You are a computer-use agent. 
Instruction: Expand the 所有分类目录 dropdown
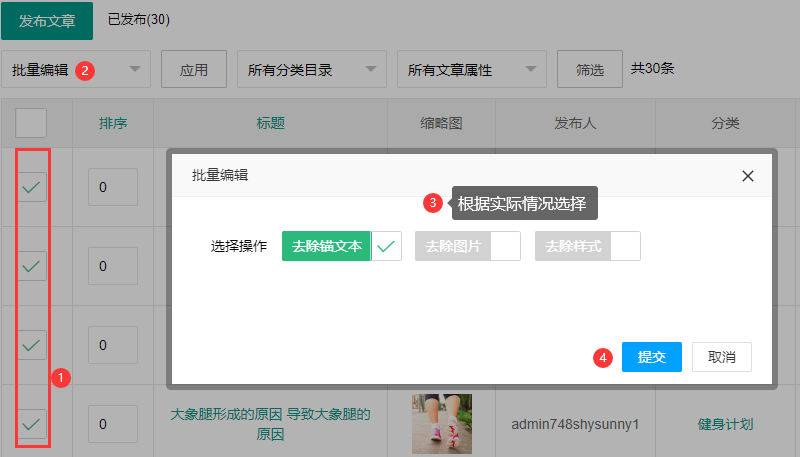tap(311, 70)
